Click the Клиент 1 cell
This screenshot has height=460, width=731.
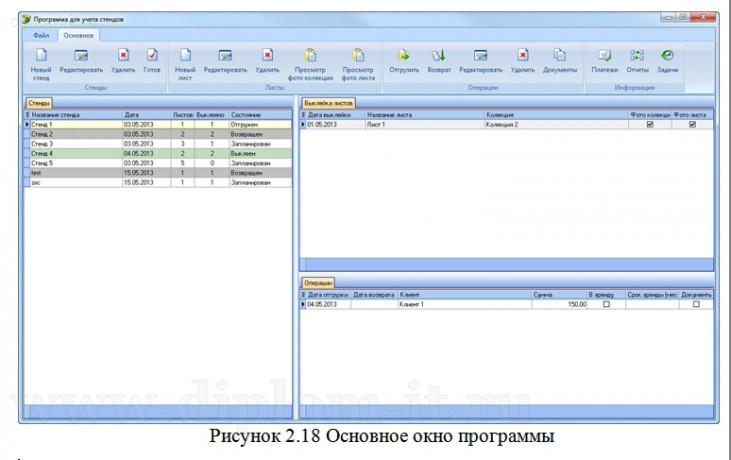(465, 304)
